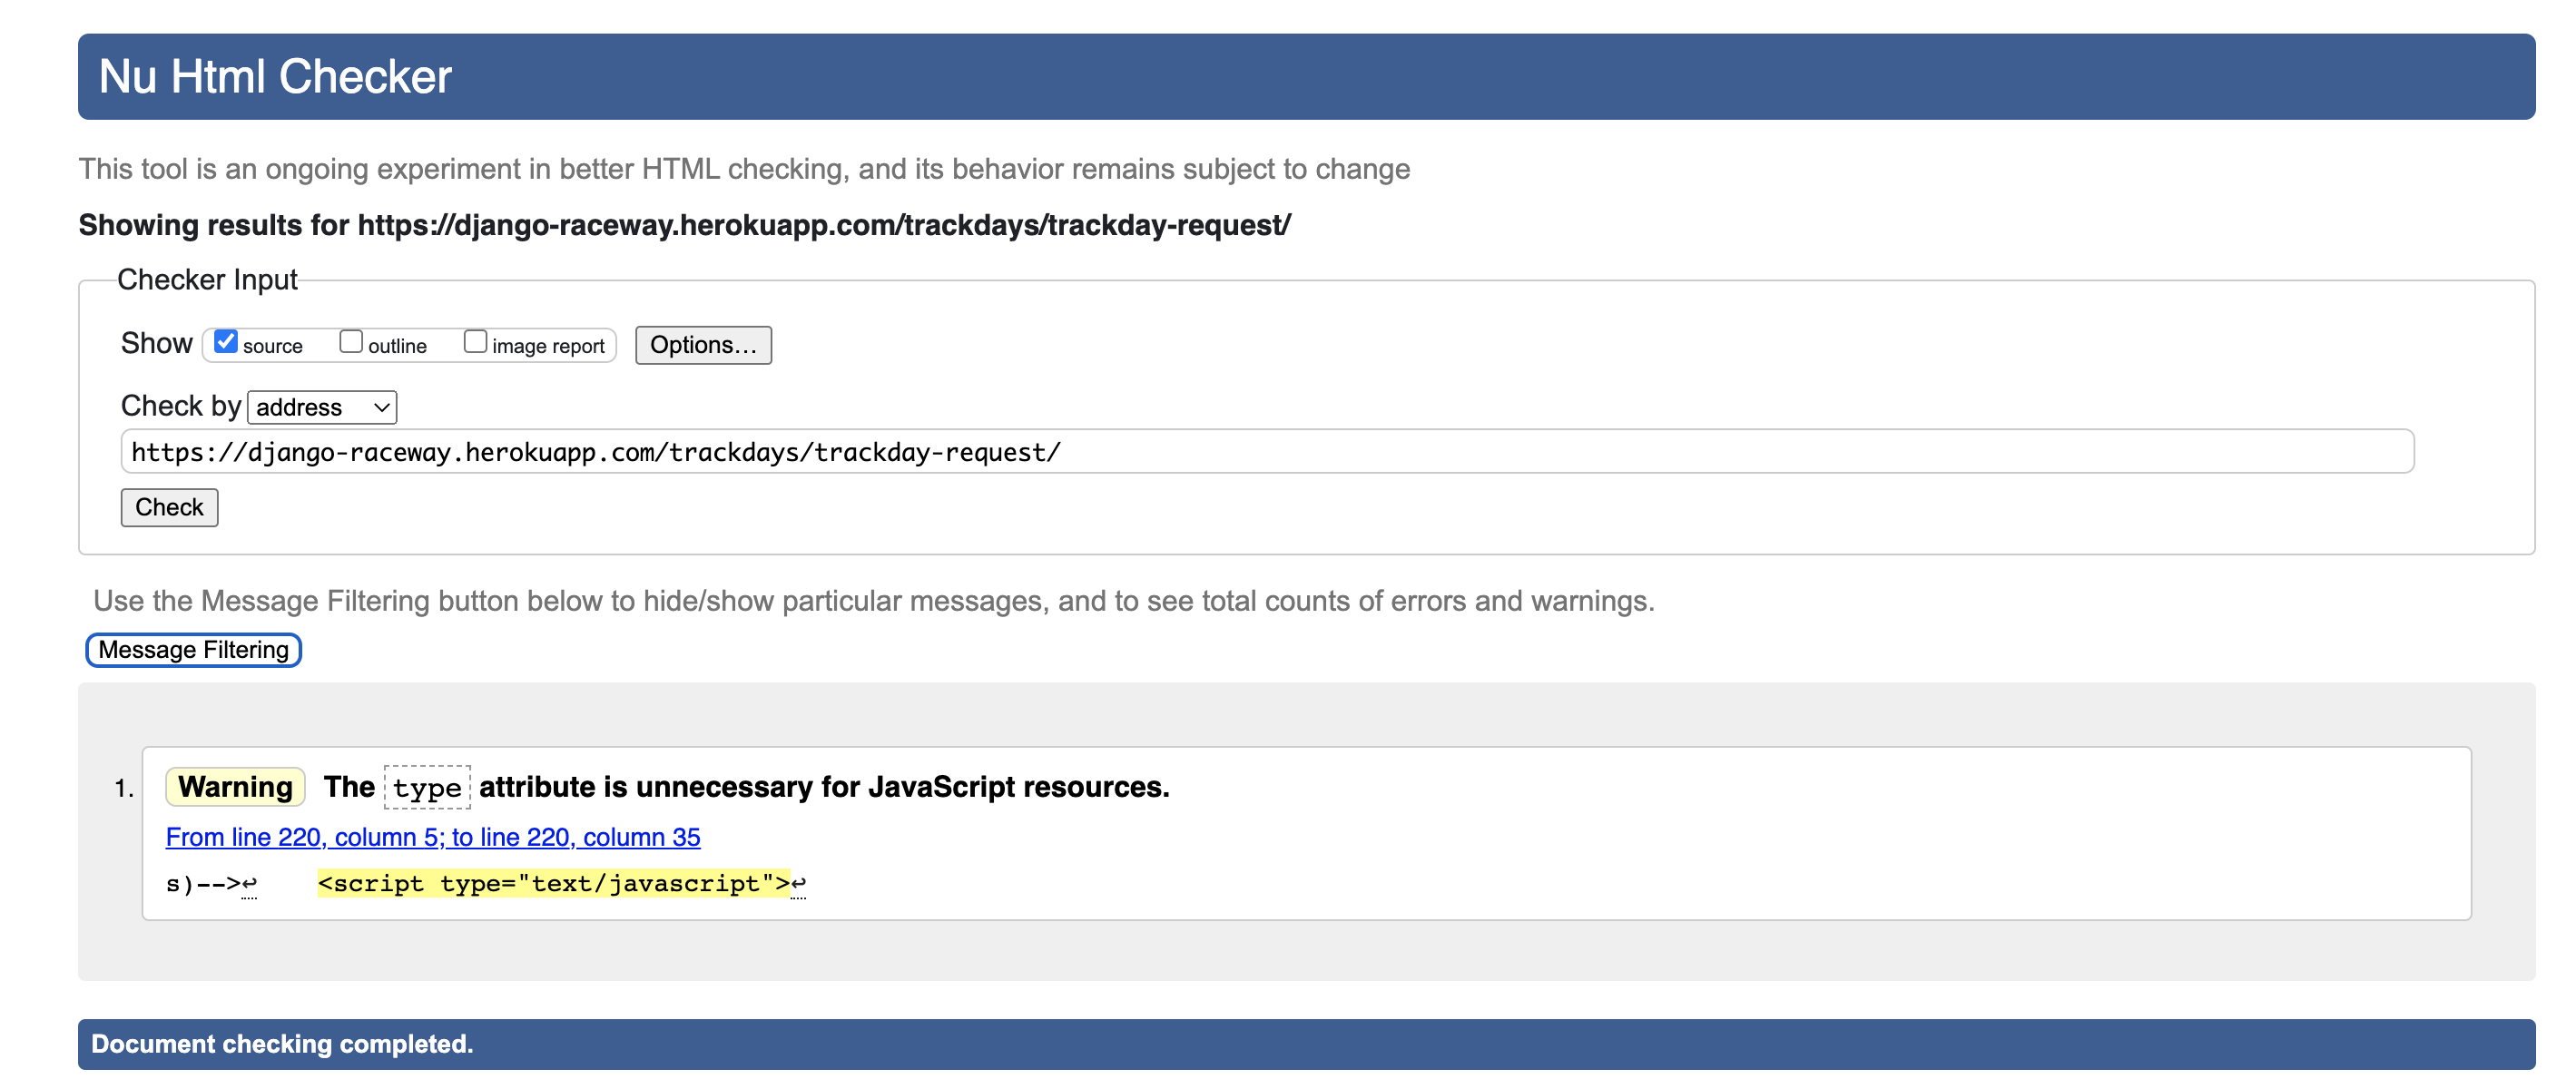The image size is (2576, 1089).
Task: Enable the outline checkbox
Action: [351, 343]
